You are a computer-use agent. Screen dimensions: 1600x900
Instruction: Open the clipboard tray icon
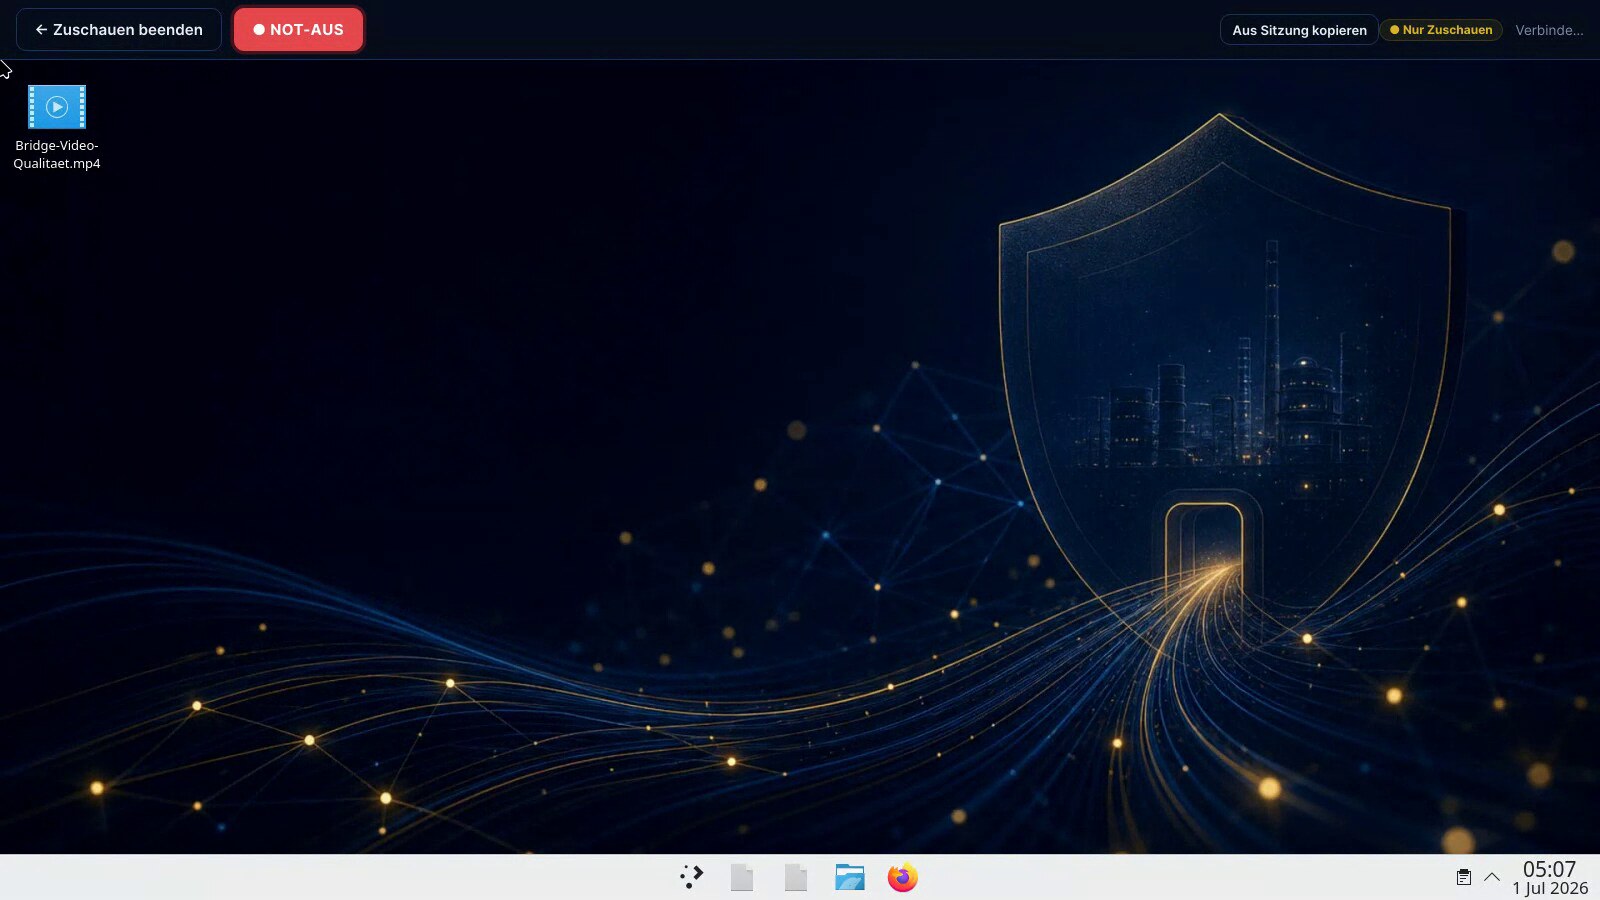1463,877
